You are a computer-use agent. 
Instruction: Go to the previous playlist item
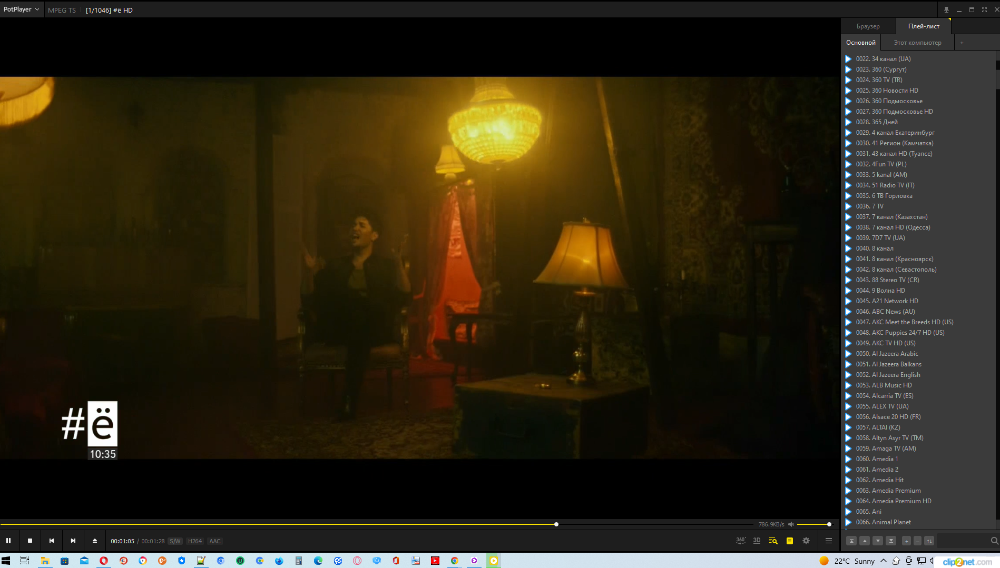pos(52,541)
